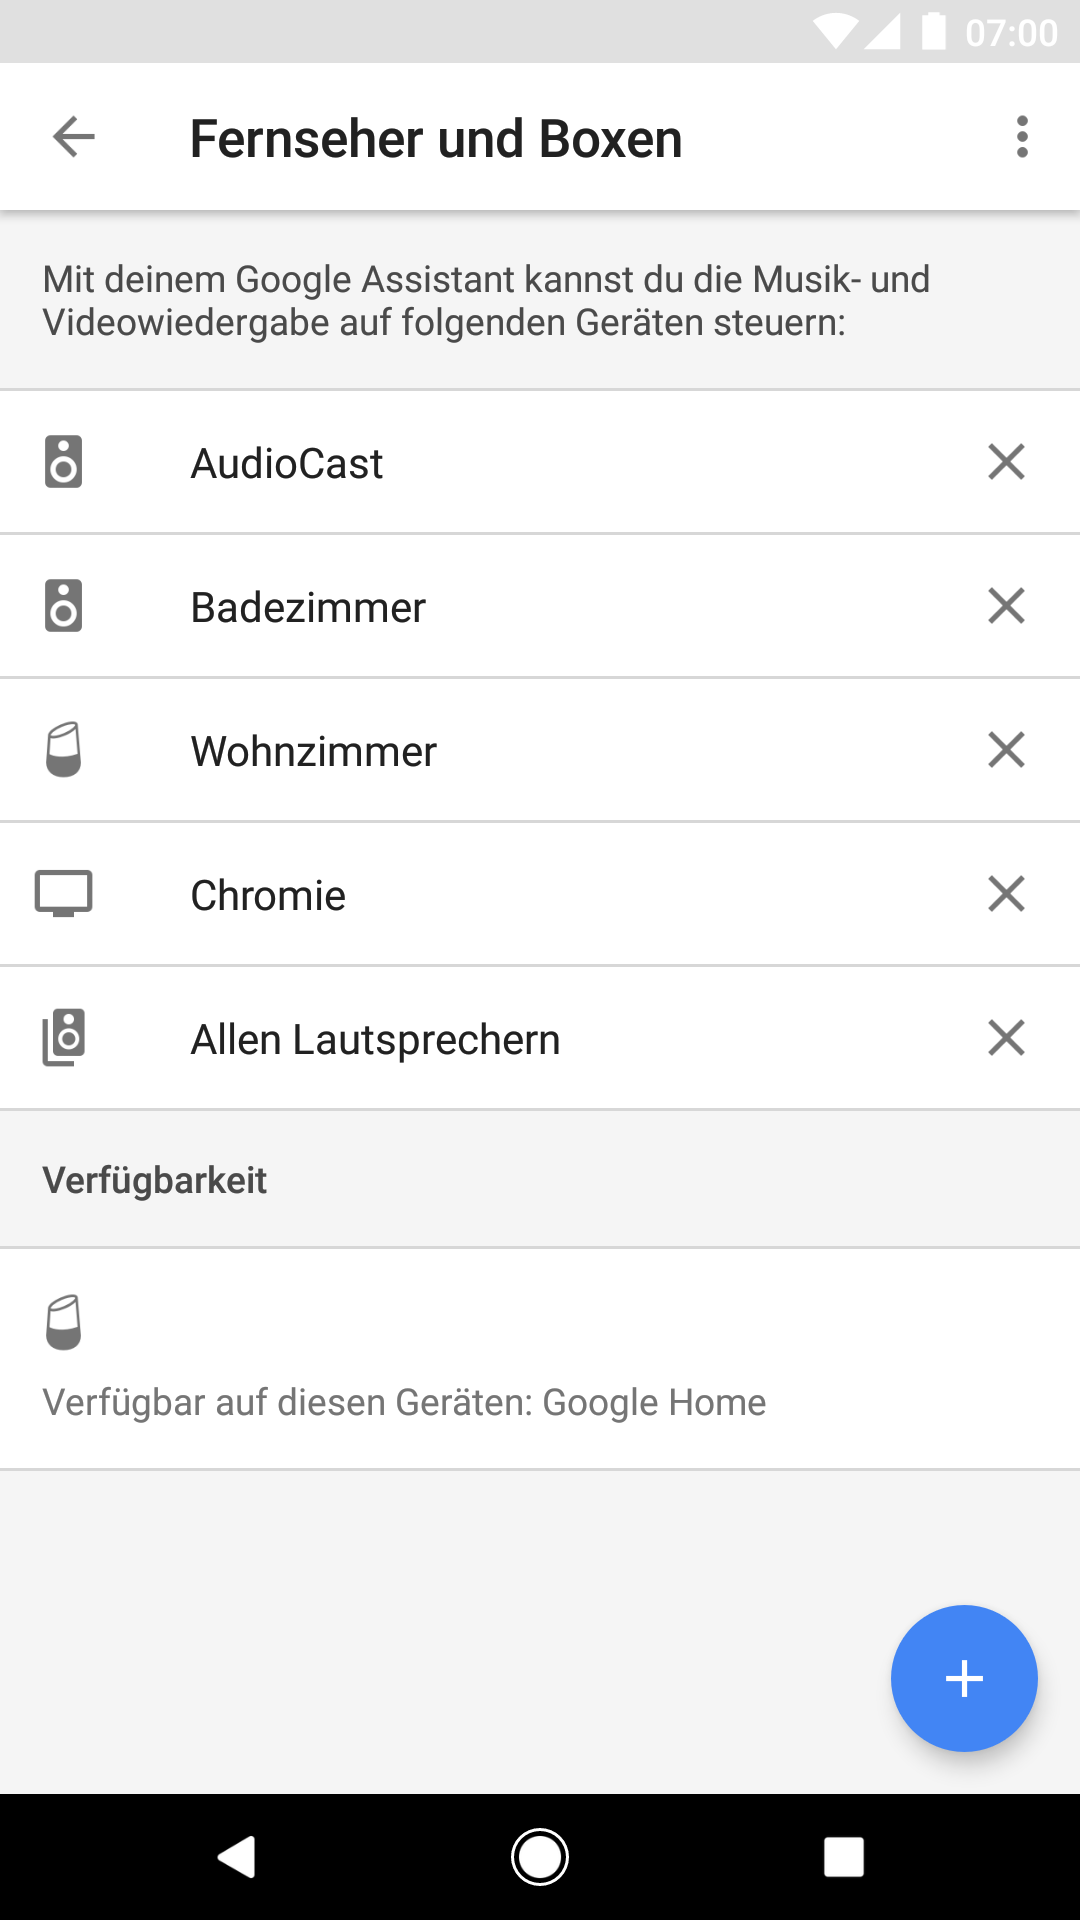Remove the AudioCast device
The width and height of the screenshot is (1080, 1920).
pos(1006,462)
